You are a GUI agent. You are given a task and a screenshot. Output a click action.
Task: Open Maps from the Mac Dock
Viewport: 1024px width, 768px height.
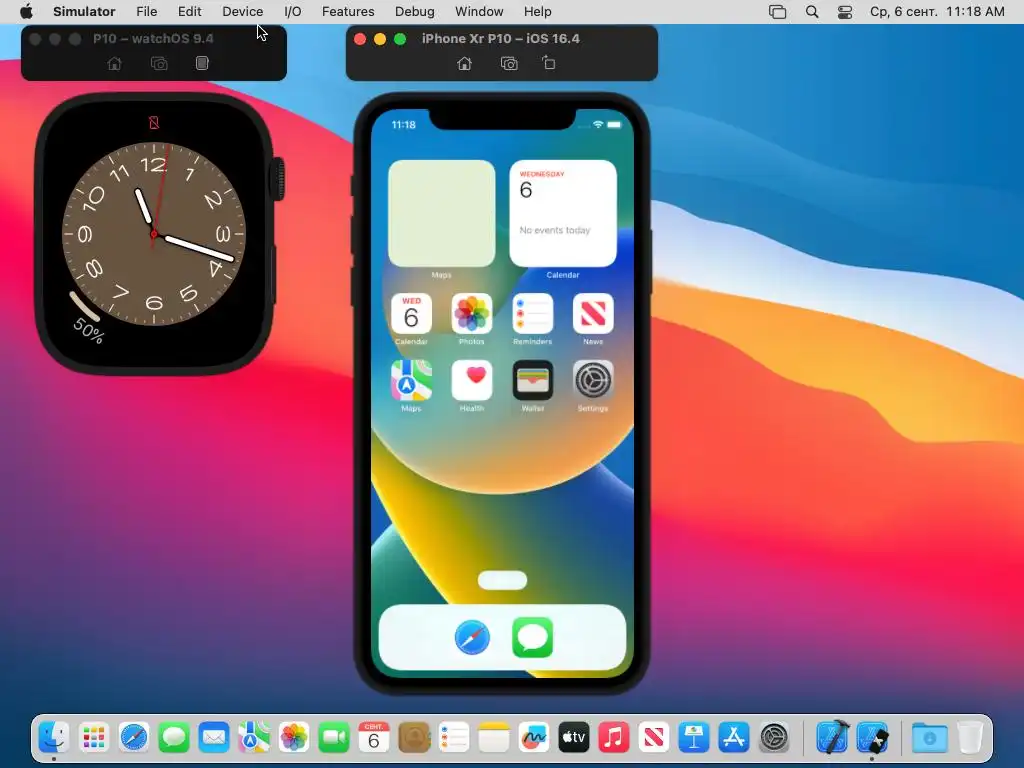(x=253, y=738)
